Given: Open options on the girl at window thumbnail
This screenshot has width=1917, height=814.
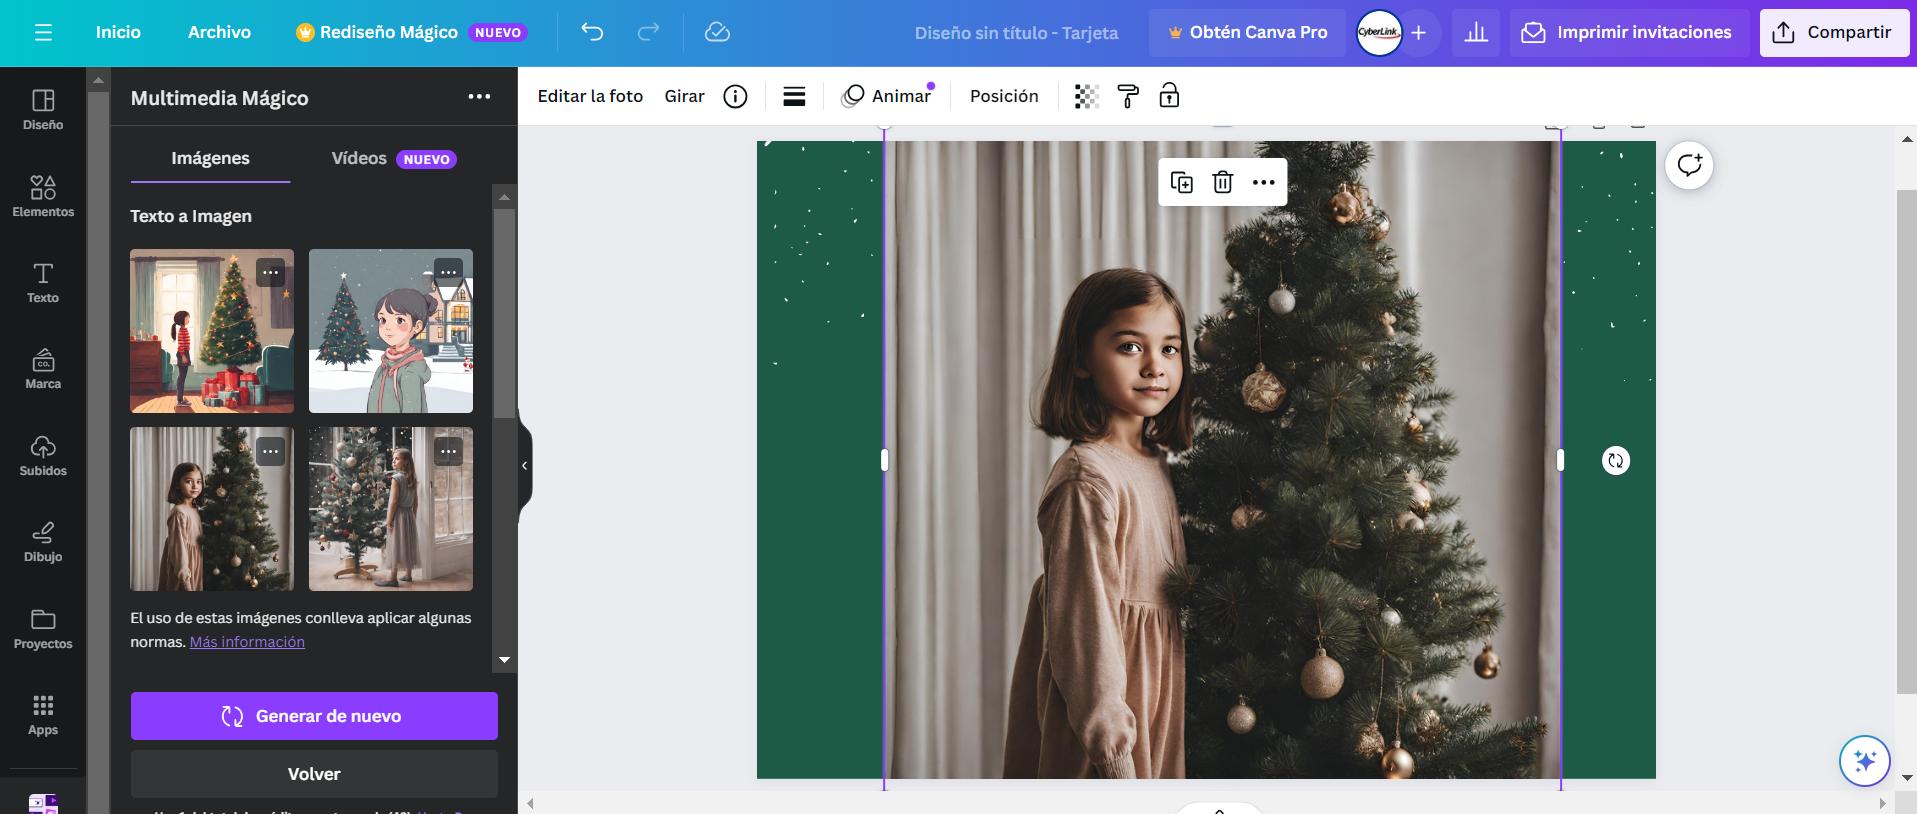Looking at the screenshot, I should coord(448,451).
